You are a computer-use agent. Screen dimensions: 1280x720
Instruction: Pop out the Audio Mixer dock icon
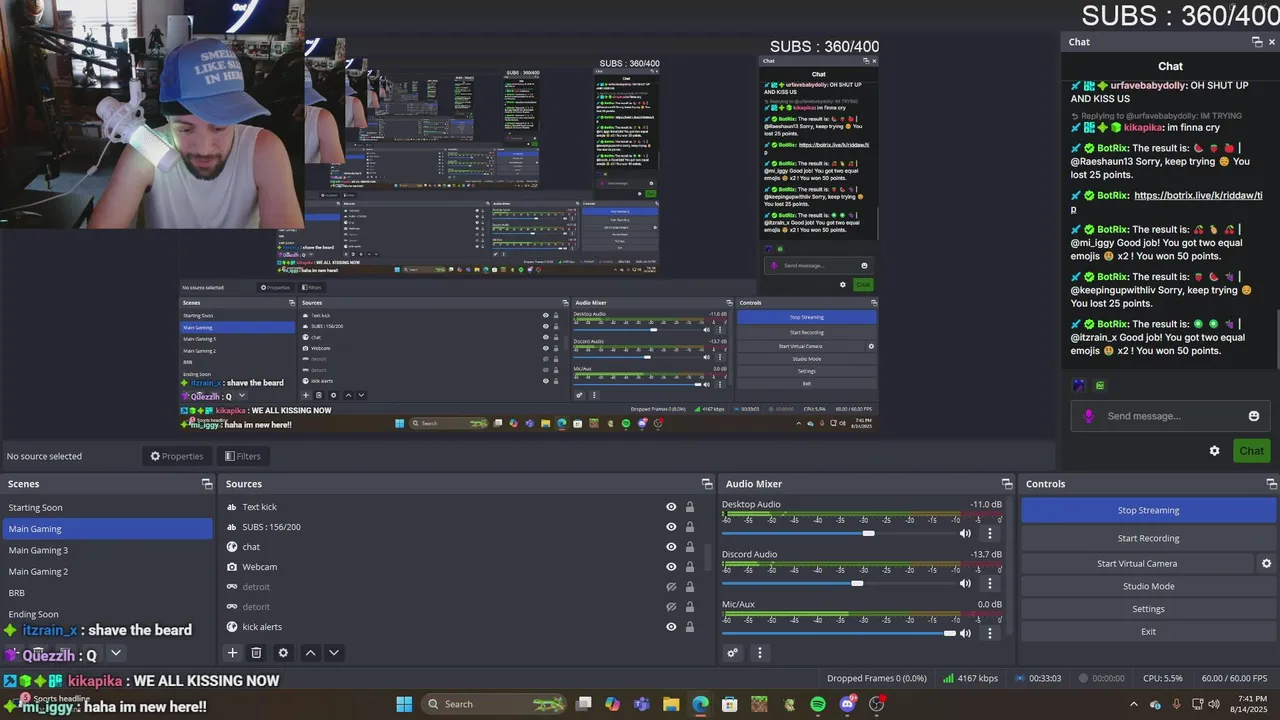1007,484
